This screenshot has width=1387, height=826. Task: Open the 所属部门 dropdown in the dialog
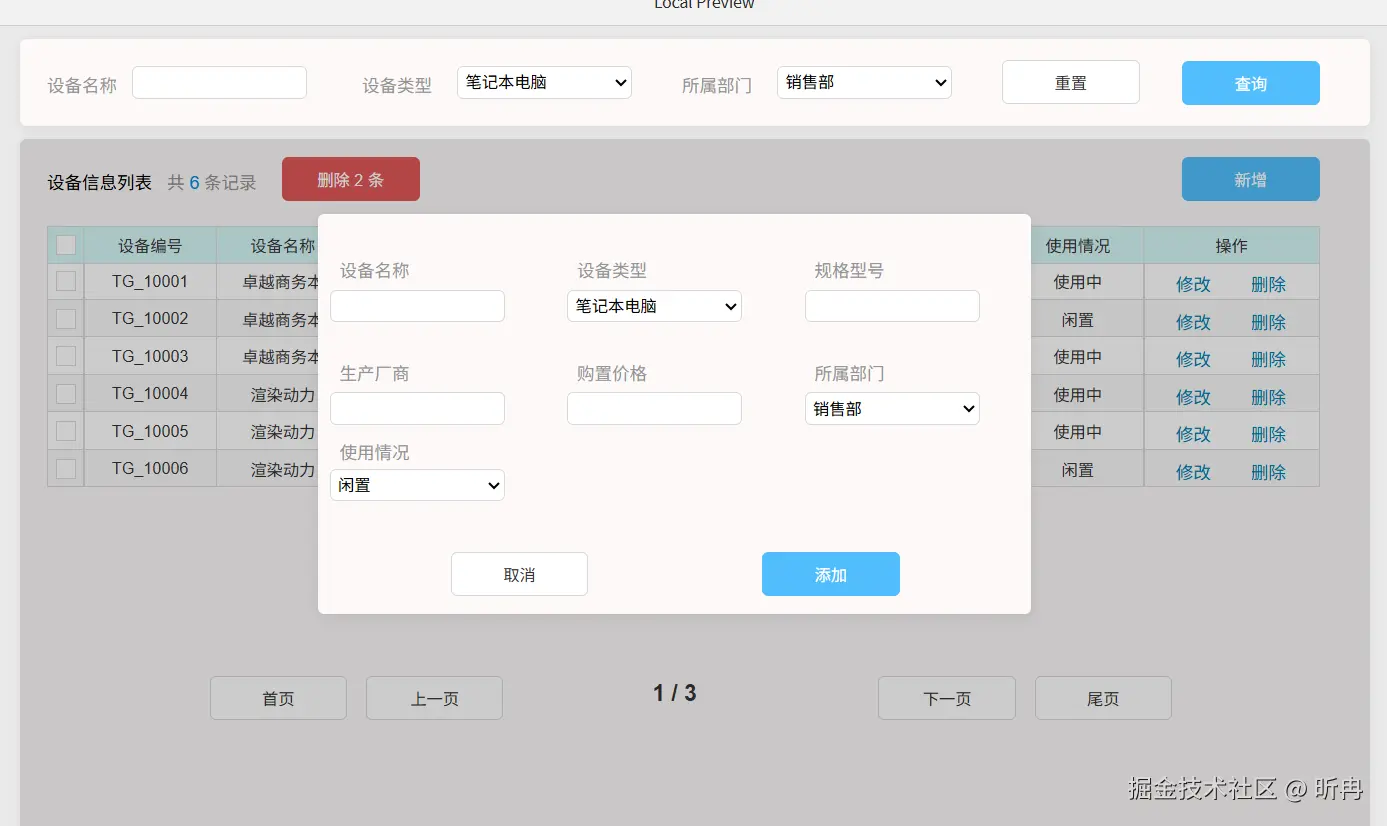(892, 408)
